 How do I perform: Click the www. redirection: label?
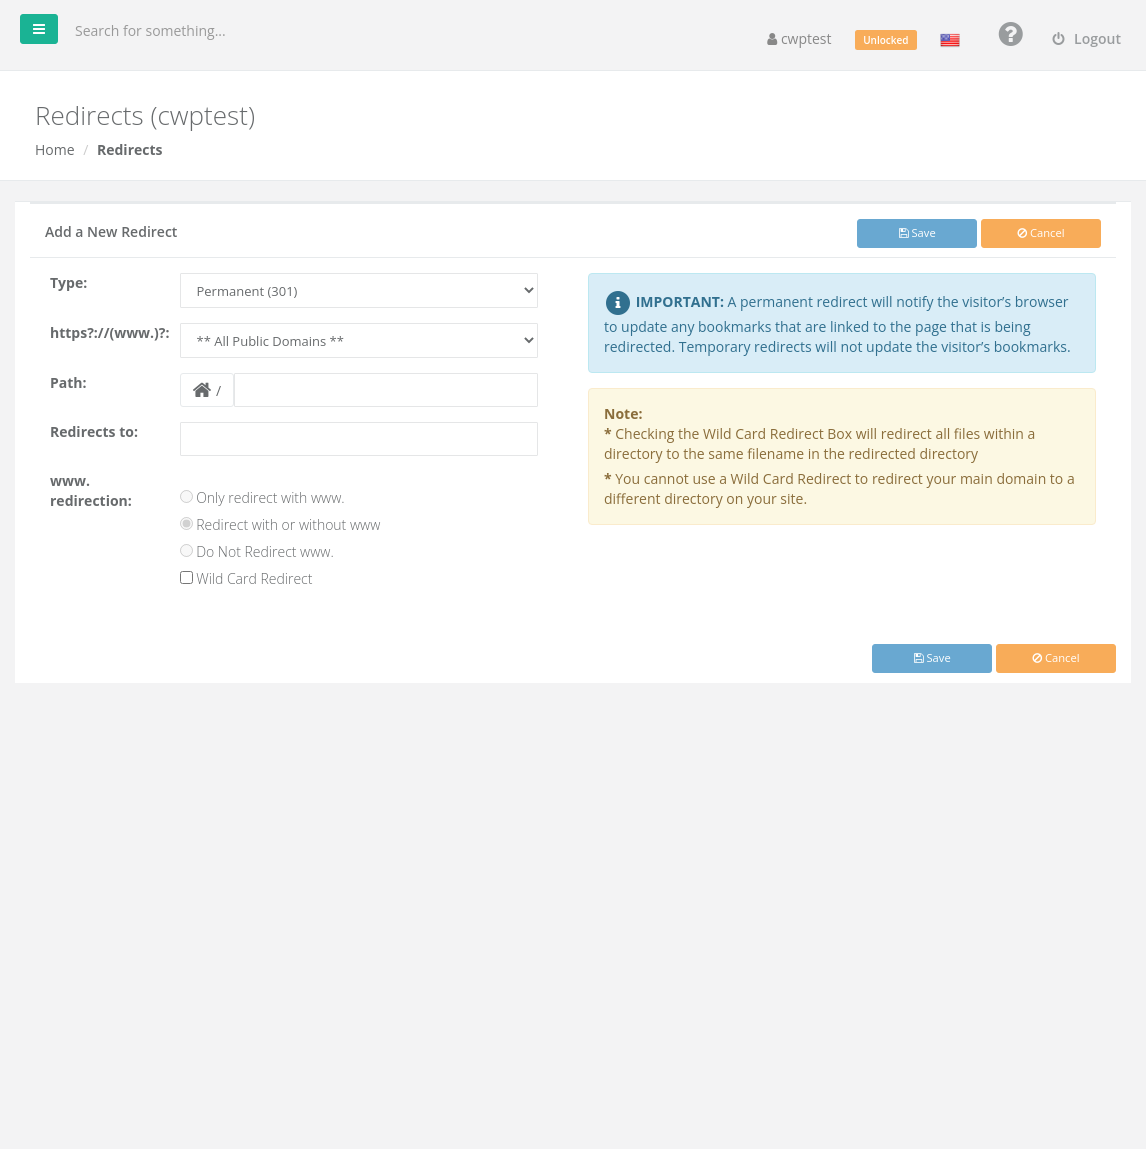click(91, 491)
